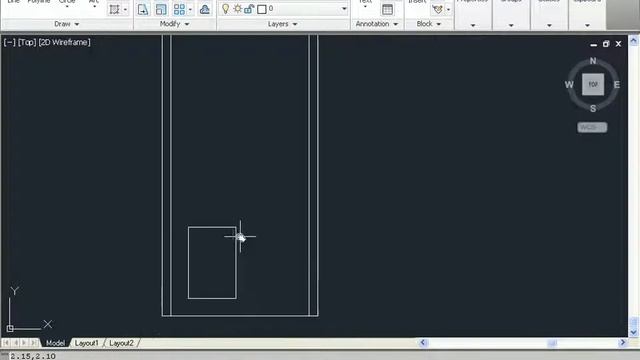Expand the Block panel

click(x=429, y=24)
